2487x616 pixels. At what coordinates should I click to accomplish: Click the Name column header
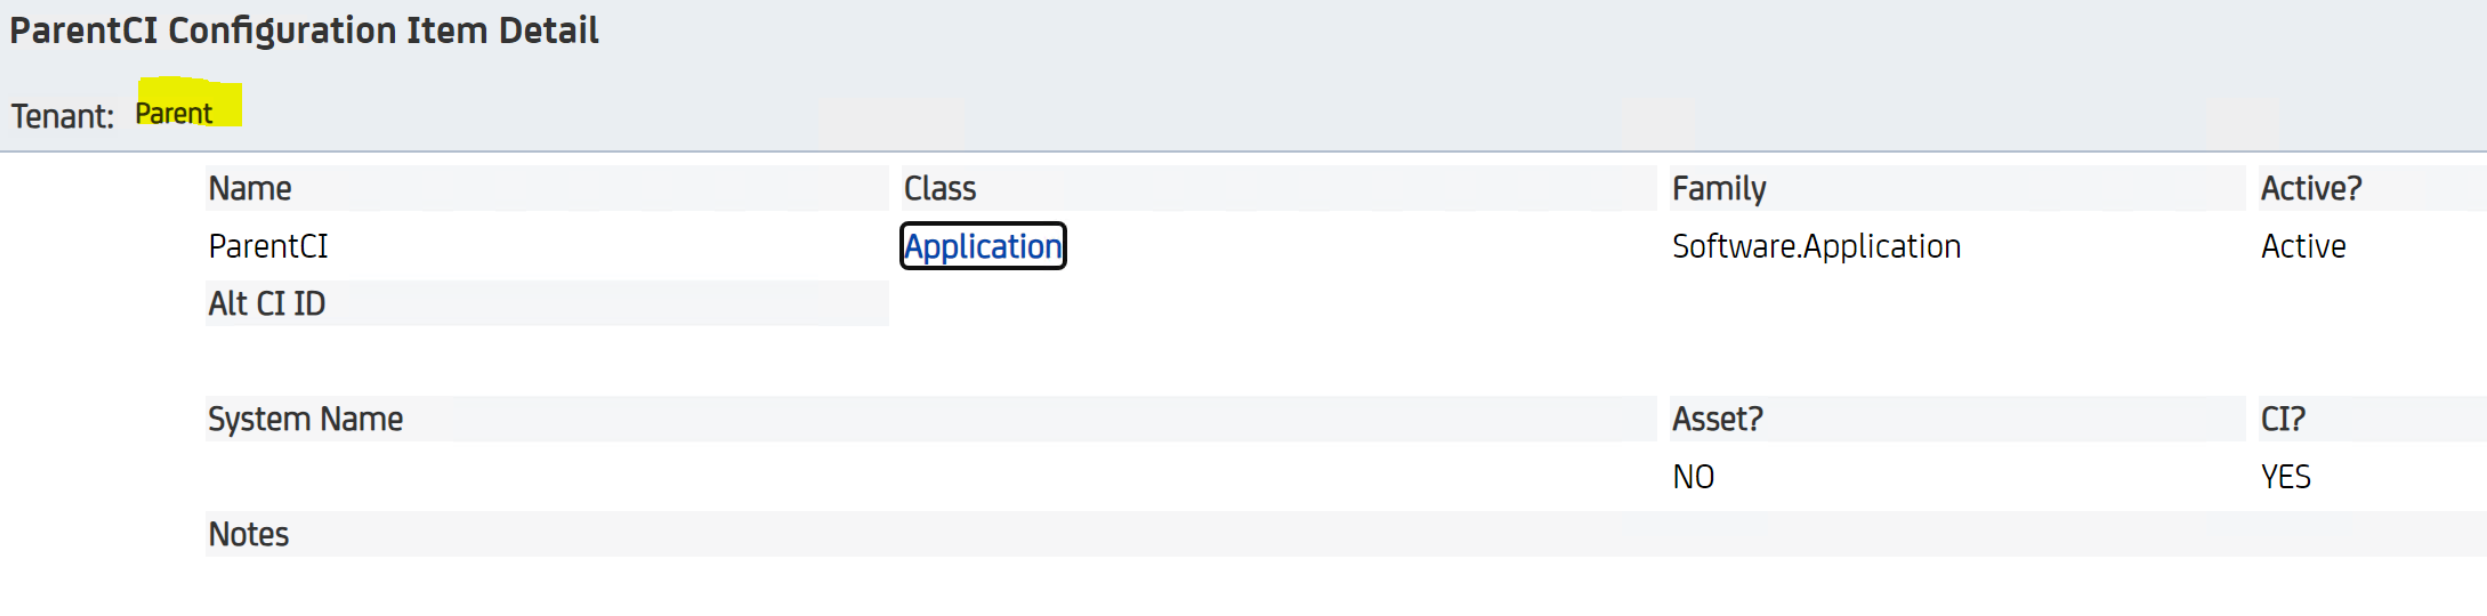(250, 188)
